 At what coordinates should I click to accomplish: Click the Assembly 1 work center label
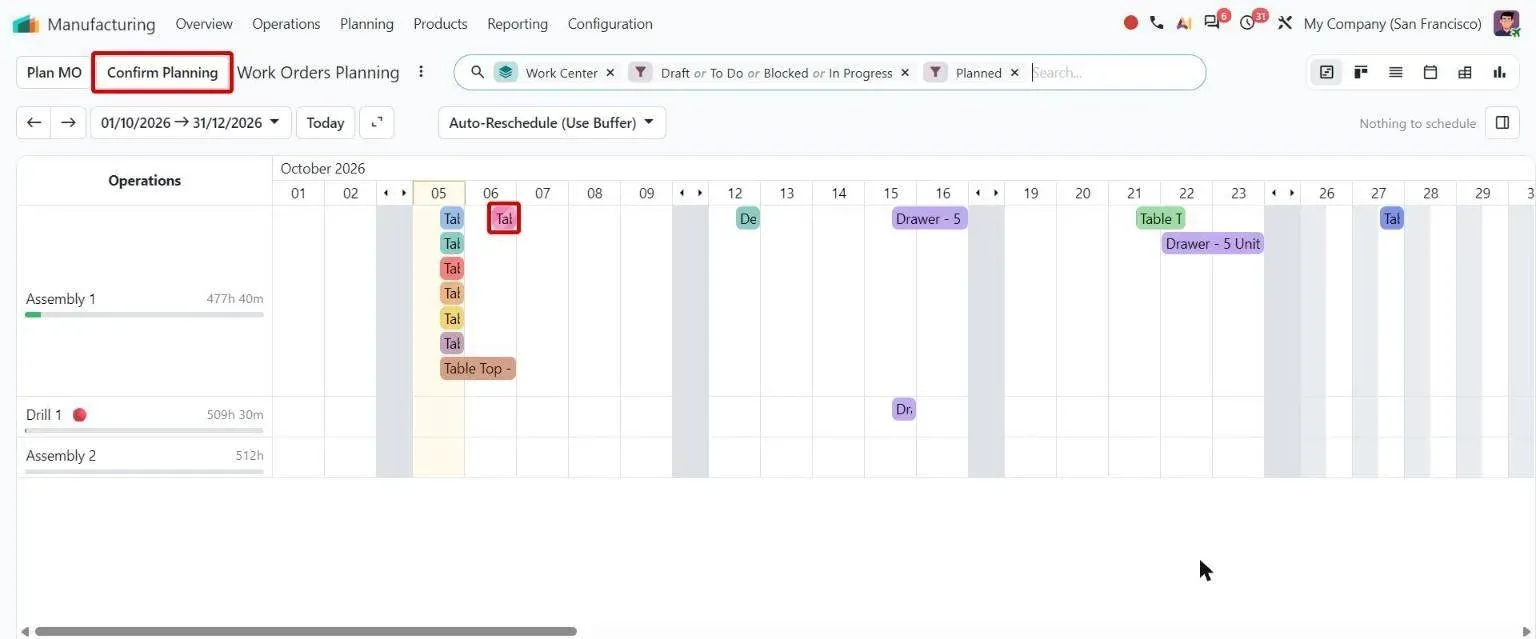click(x=61, y=299)
